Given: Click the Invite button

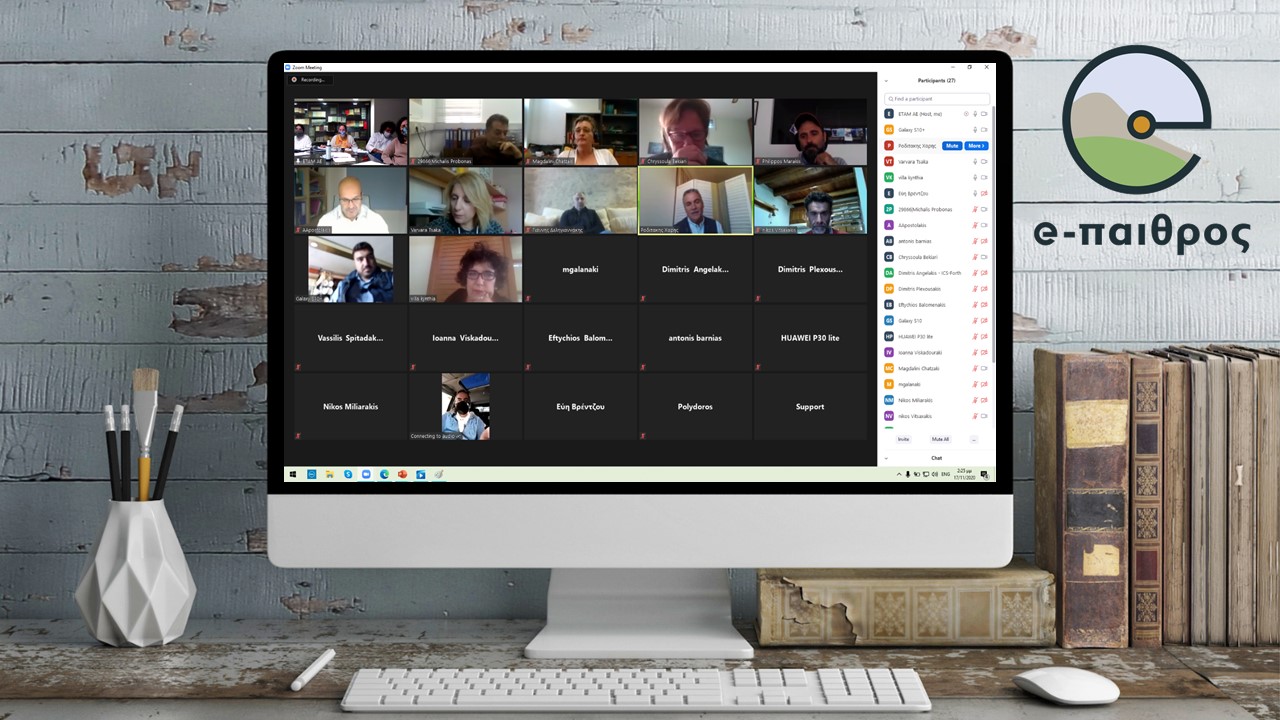Looking at the screenshot, I should point(903,439).
